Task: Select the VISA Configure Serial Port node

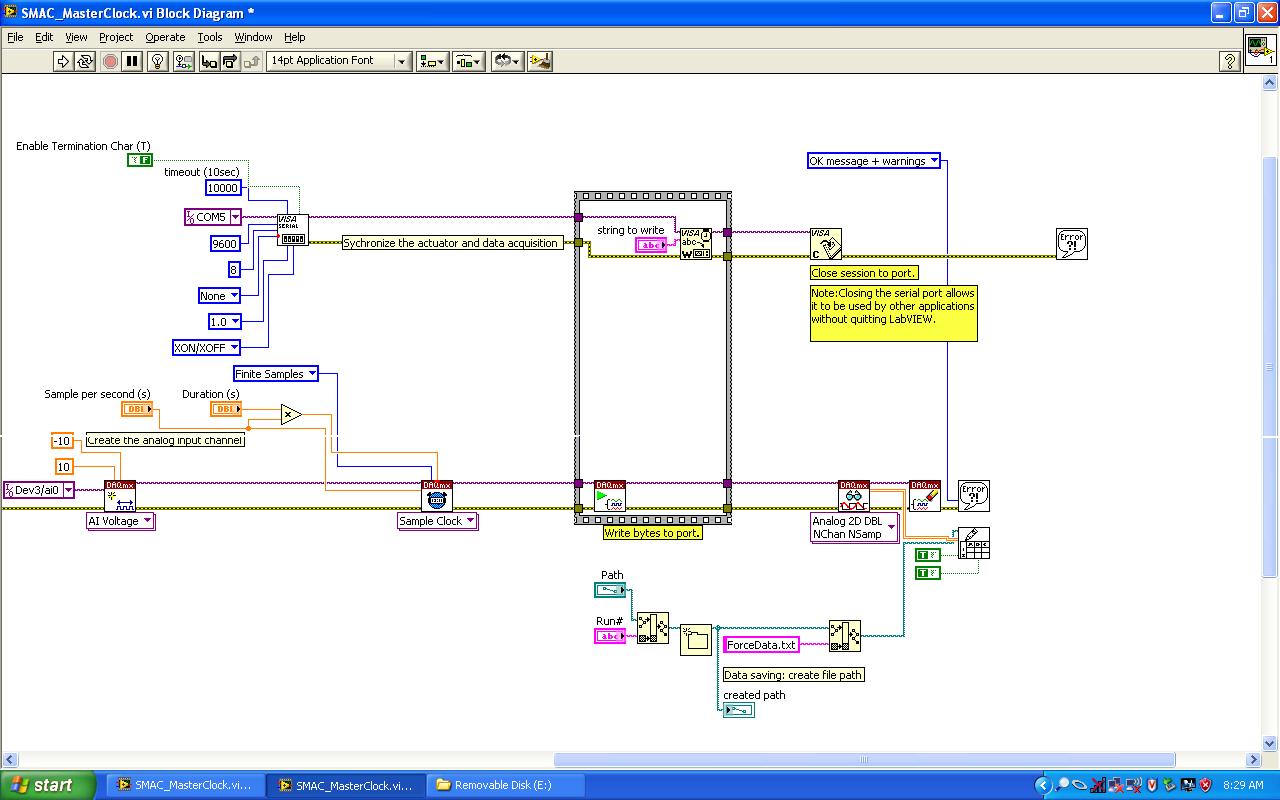Action: [292, 229]
